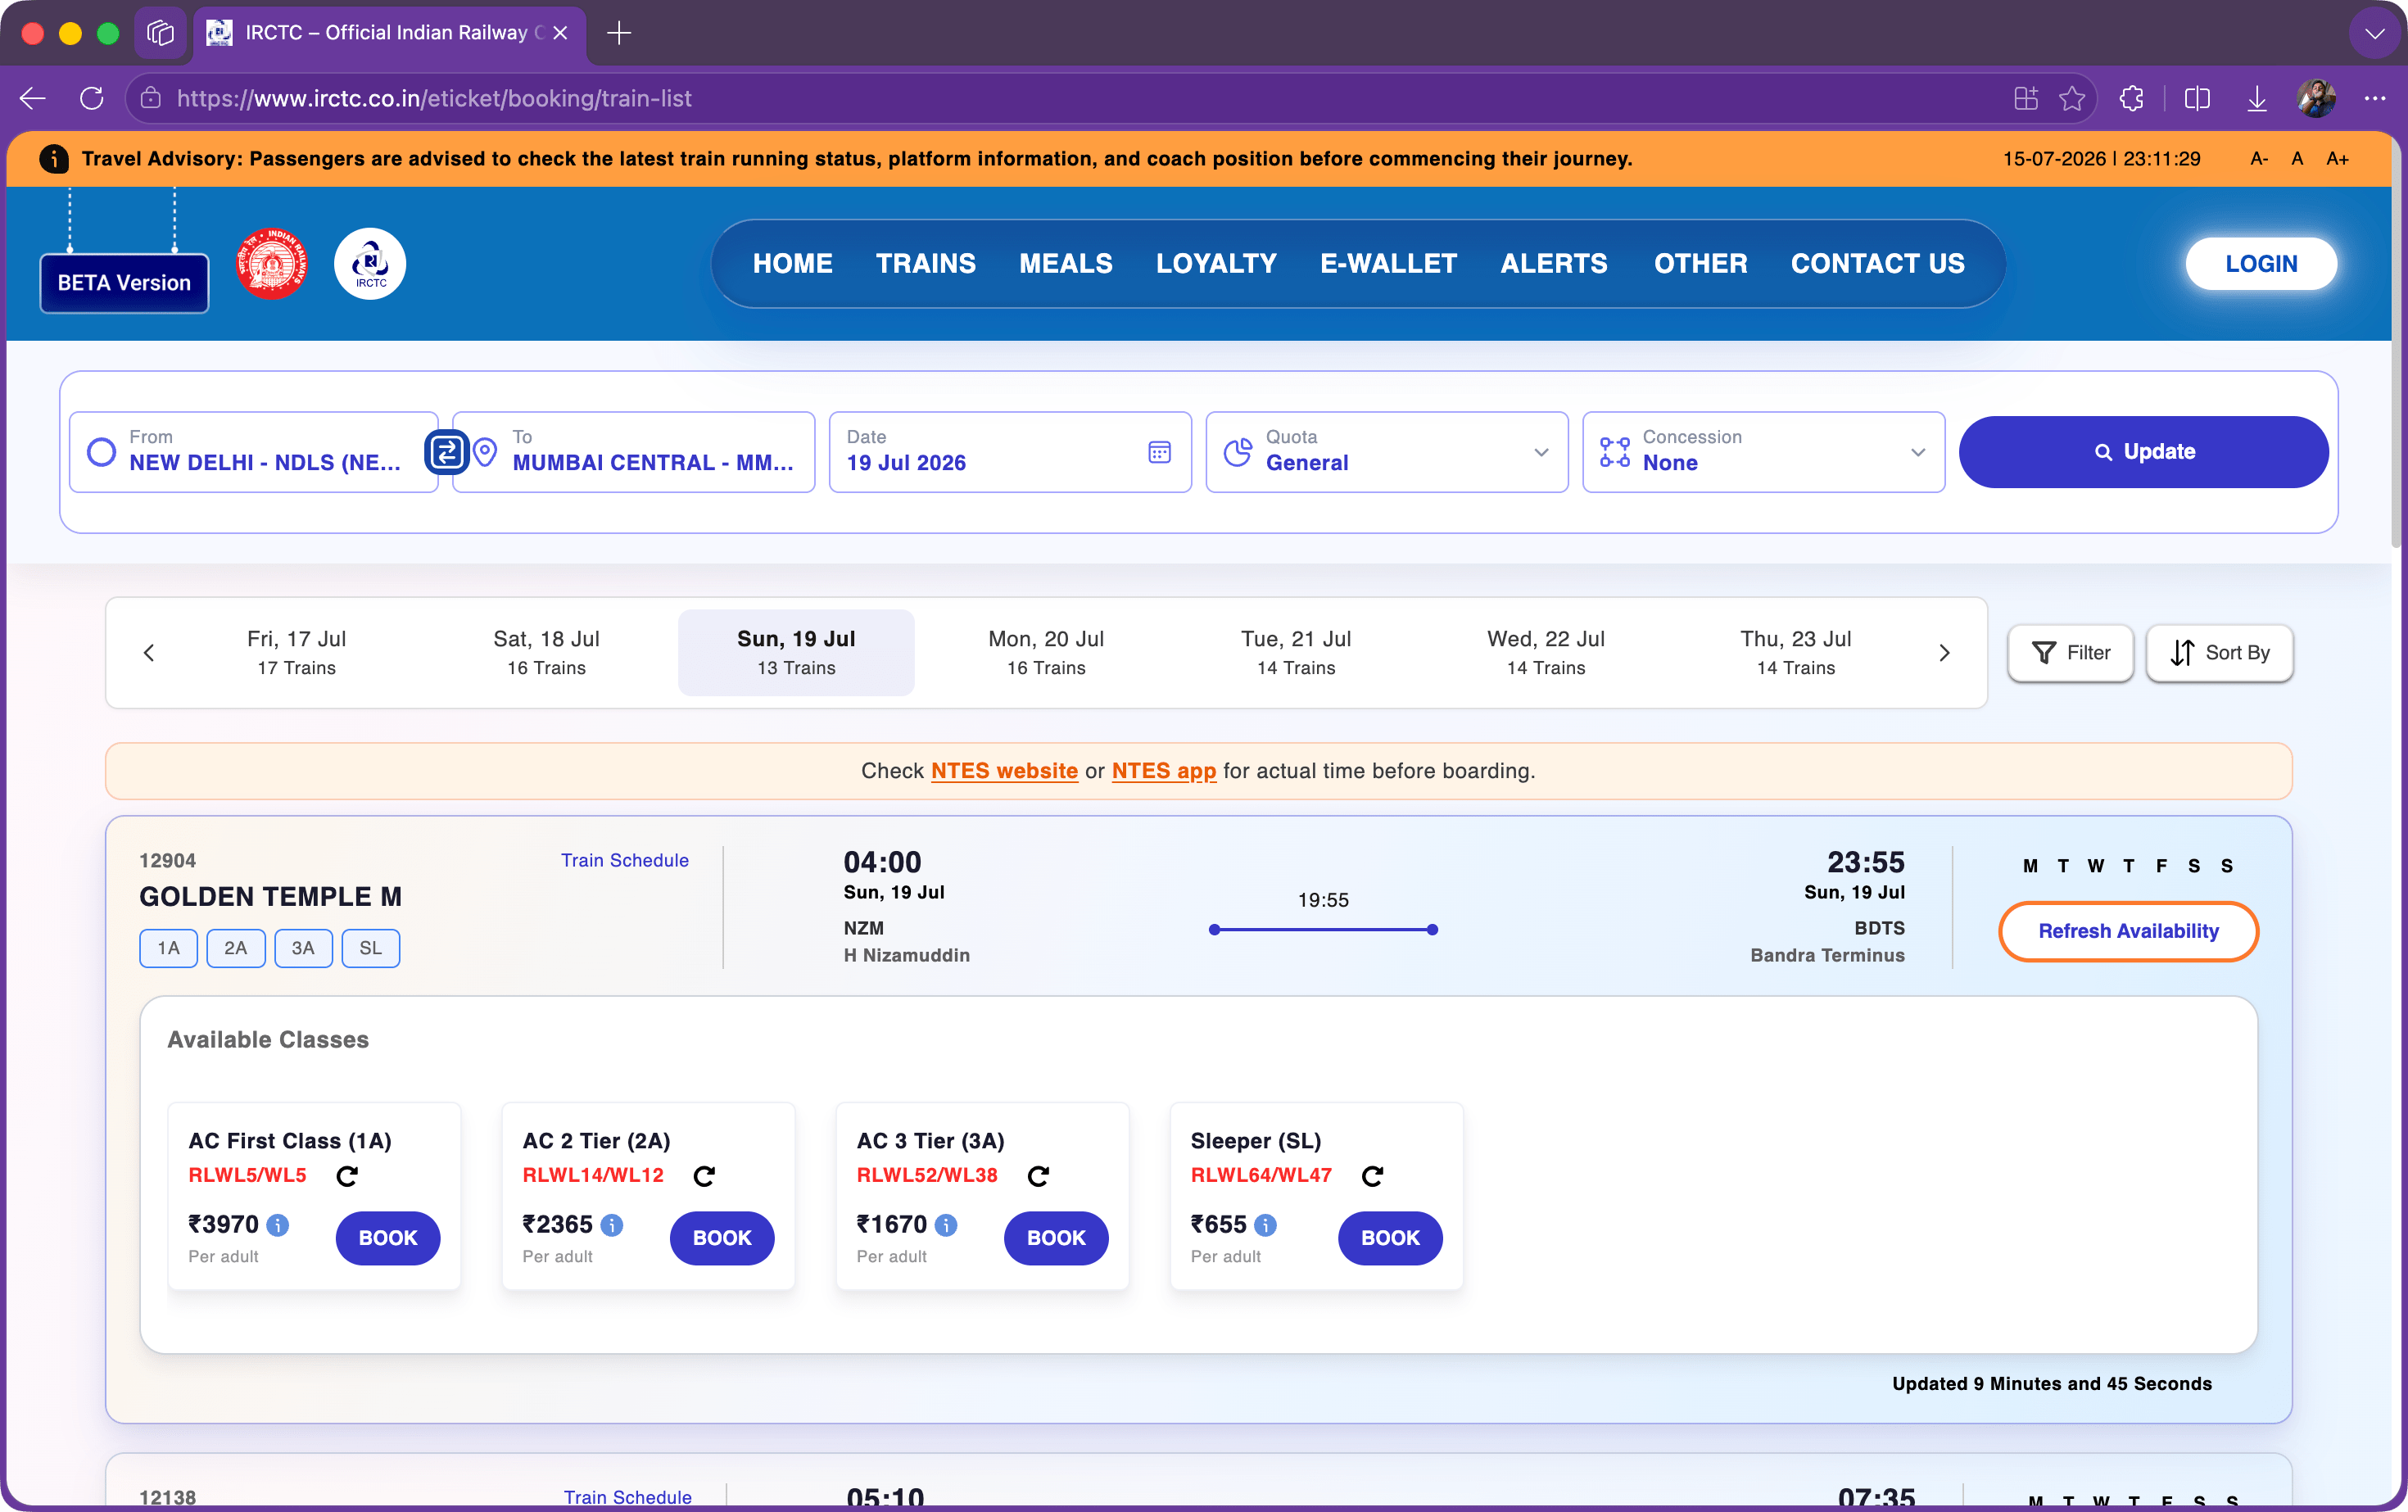Toggle the 2A class chip
2408x1512 pixels.
(x=236, y=948)
